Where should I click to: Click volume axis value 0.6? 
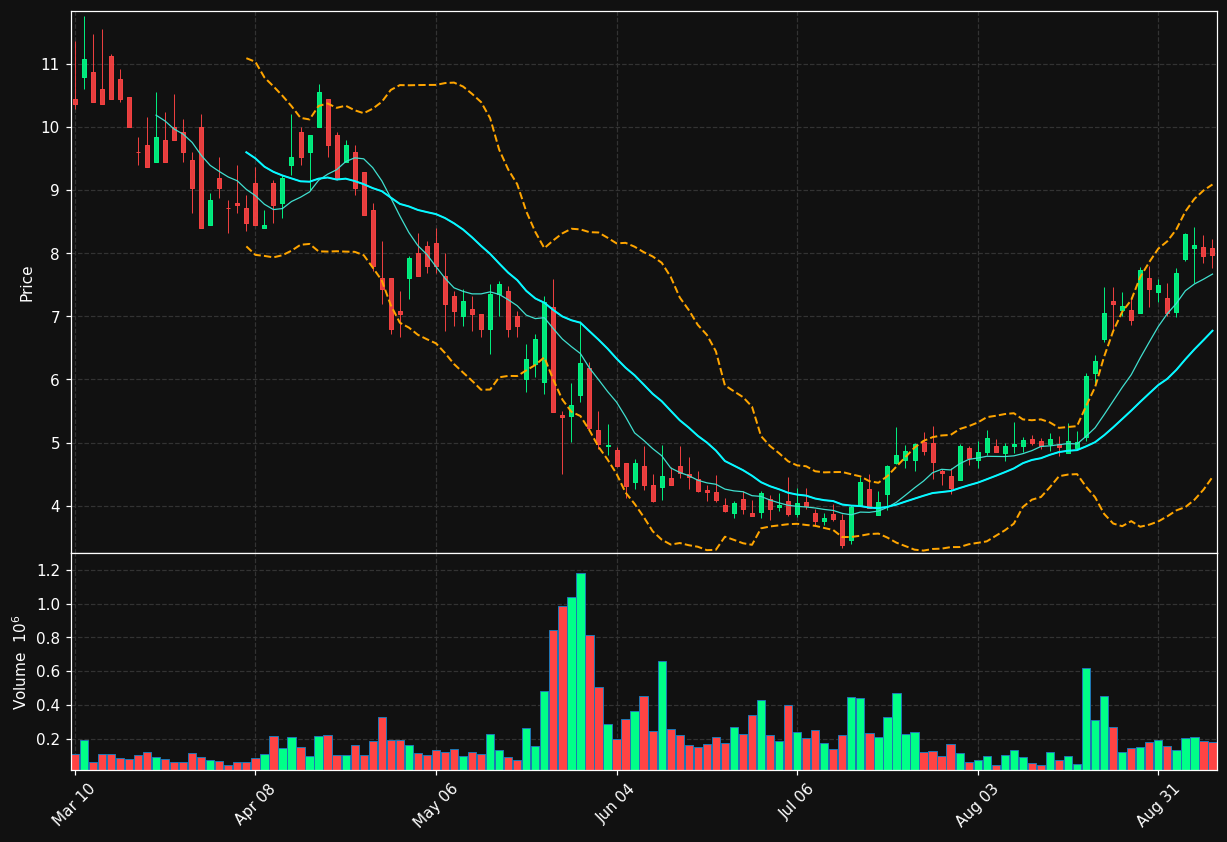tap(49, 672)
